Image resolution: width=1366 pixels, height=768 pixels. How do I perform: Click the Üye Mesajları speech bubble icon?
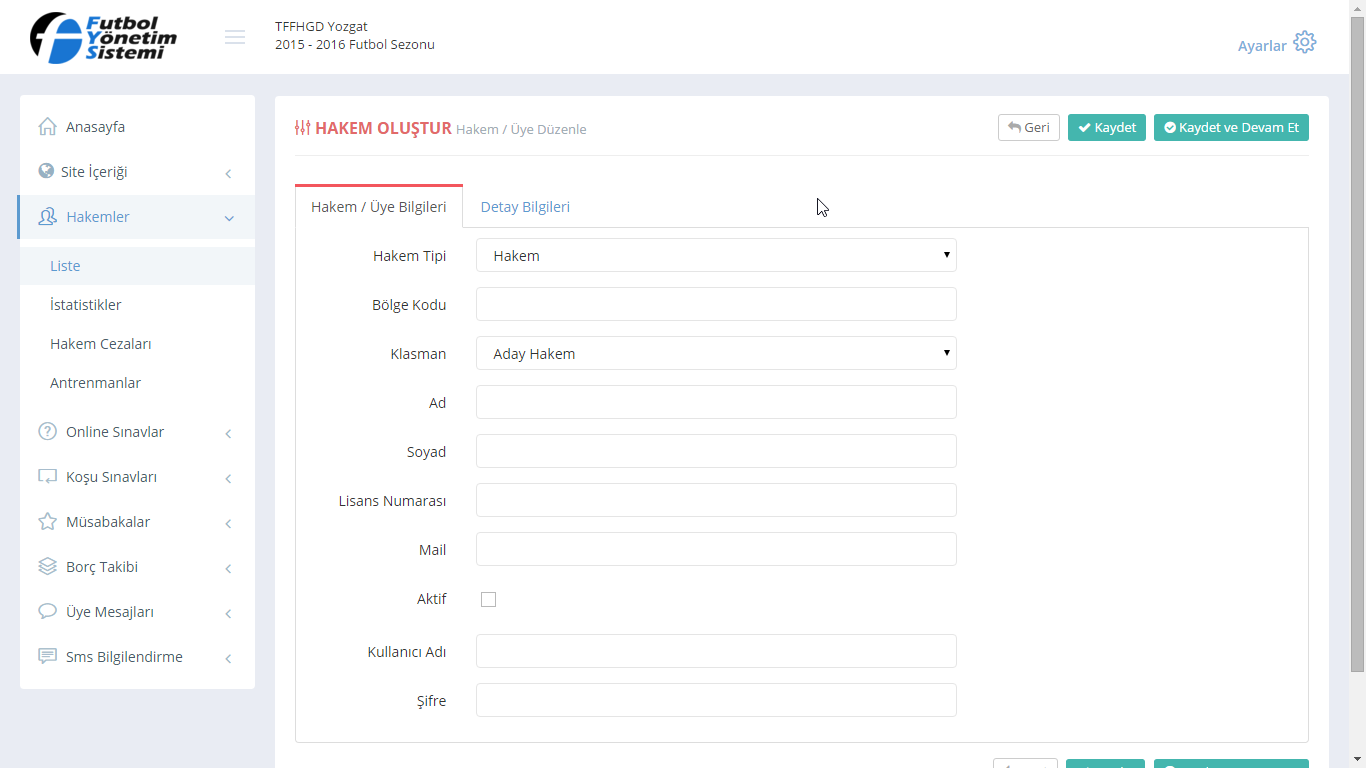click(47, 612)
